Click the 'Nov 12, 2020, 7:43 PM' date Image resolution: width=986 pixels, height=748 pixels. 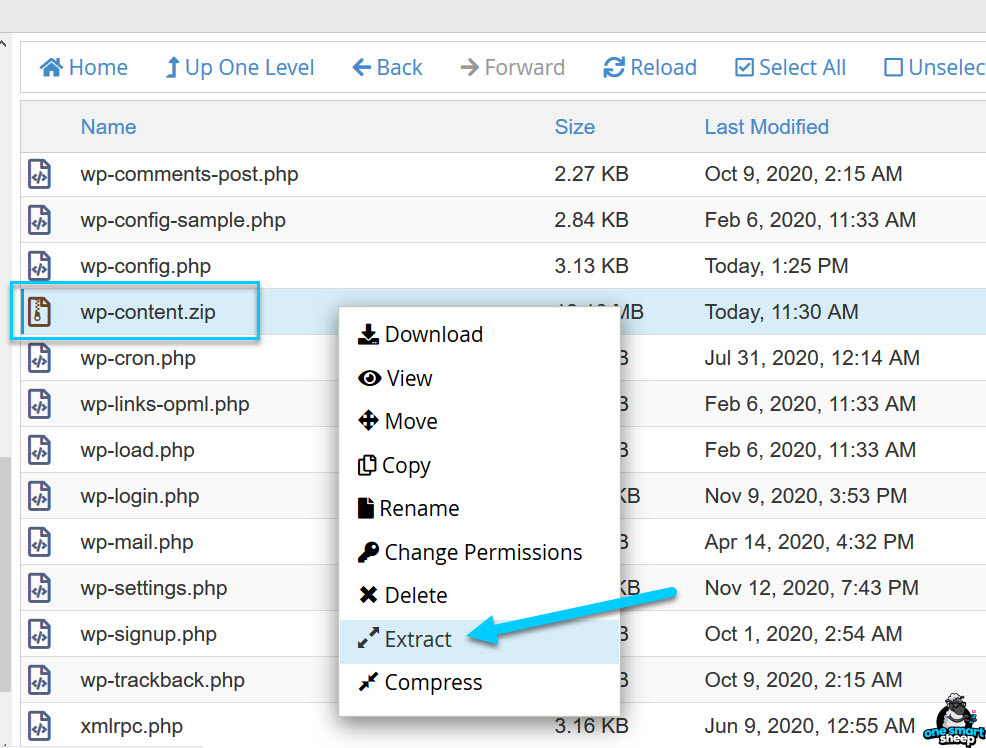coord(811,588)
